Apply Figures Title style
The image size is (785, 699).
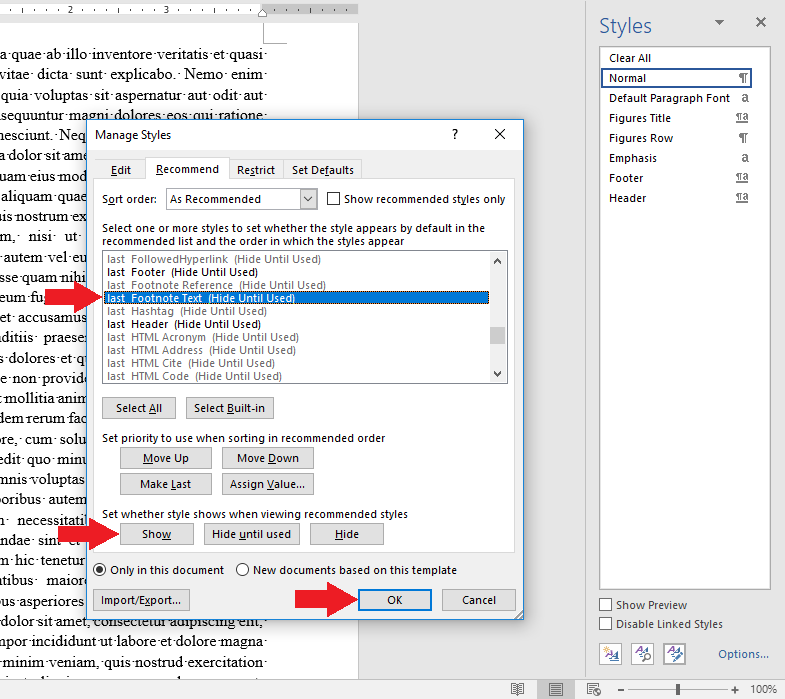(676, 118)
